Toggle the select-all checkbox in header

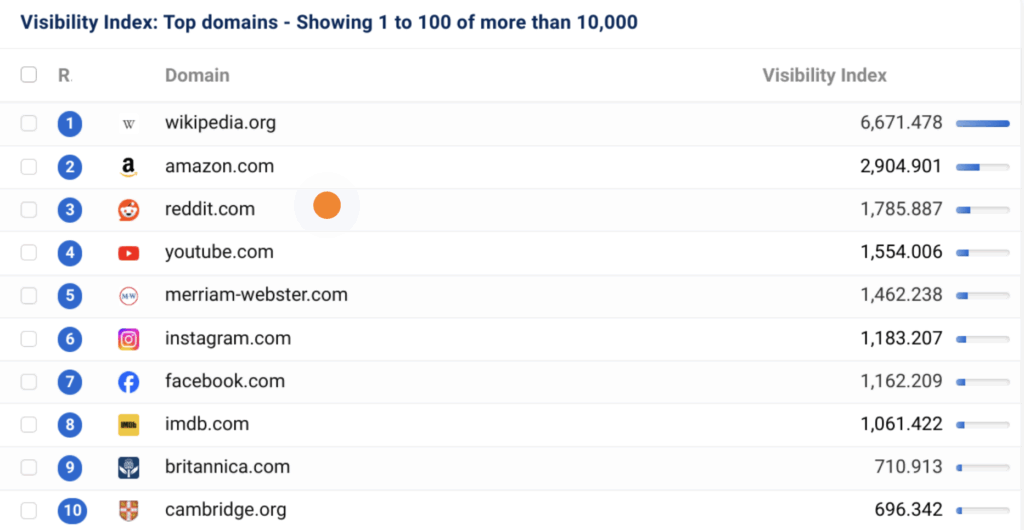point(29,75)
